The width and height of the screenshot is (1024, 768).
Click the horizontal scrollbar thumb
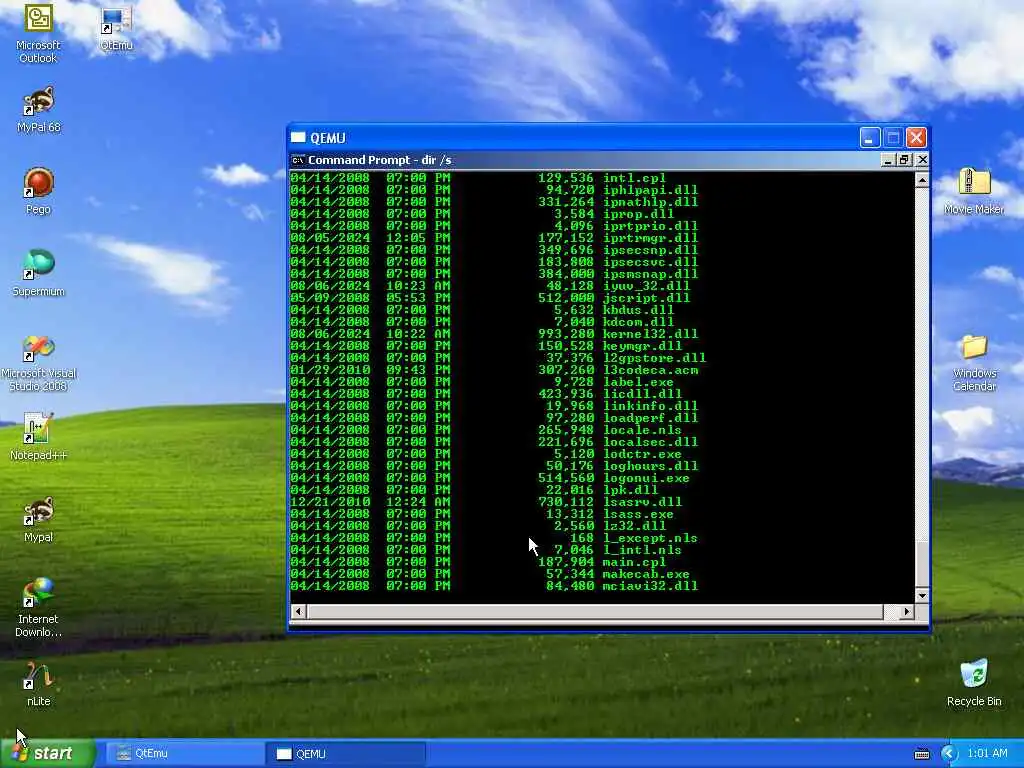coord(594,612)
